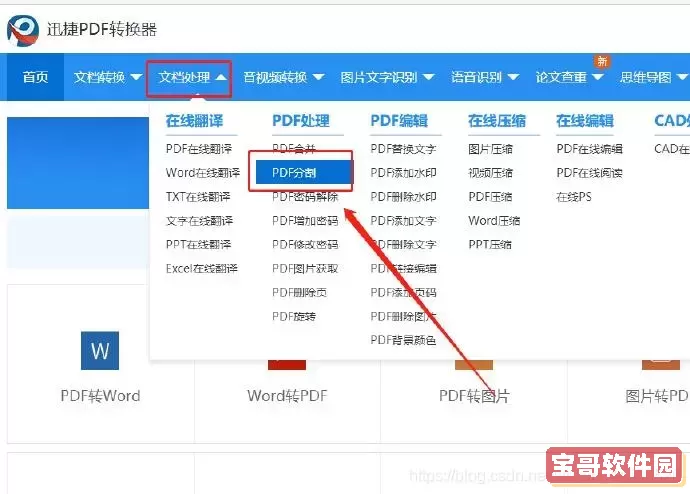Open the PDF转图片 card label

pyautogui.click(x=474, y=396)
